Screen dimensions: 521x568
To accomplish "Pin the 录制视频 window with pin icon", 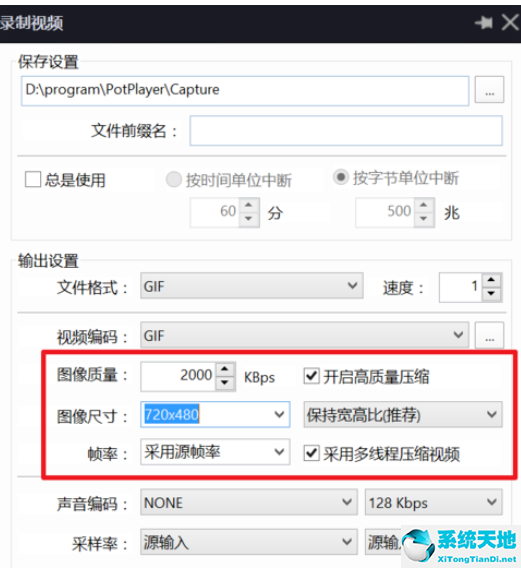I will [484, 23].
